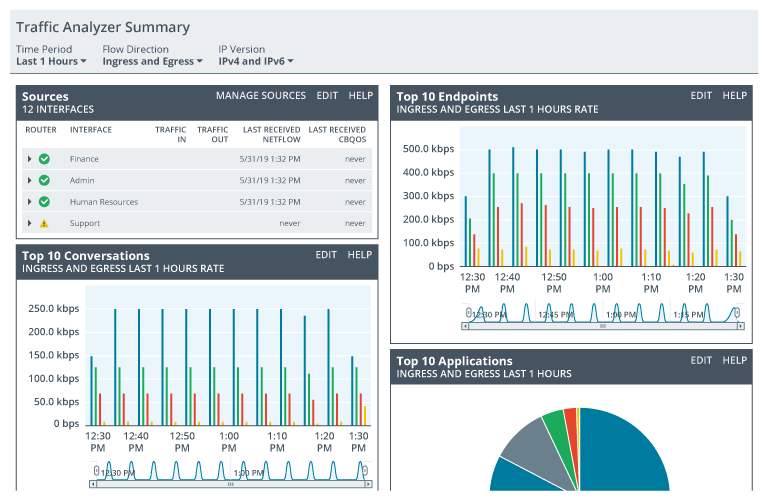Click the Conversations timeline scrollbar thumb
The image size is (768, 500).
point(231,484)
